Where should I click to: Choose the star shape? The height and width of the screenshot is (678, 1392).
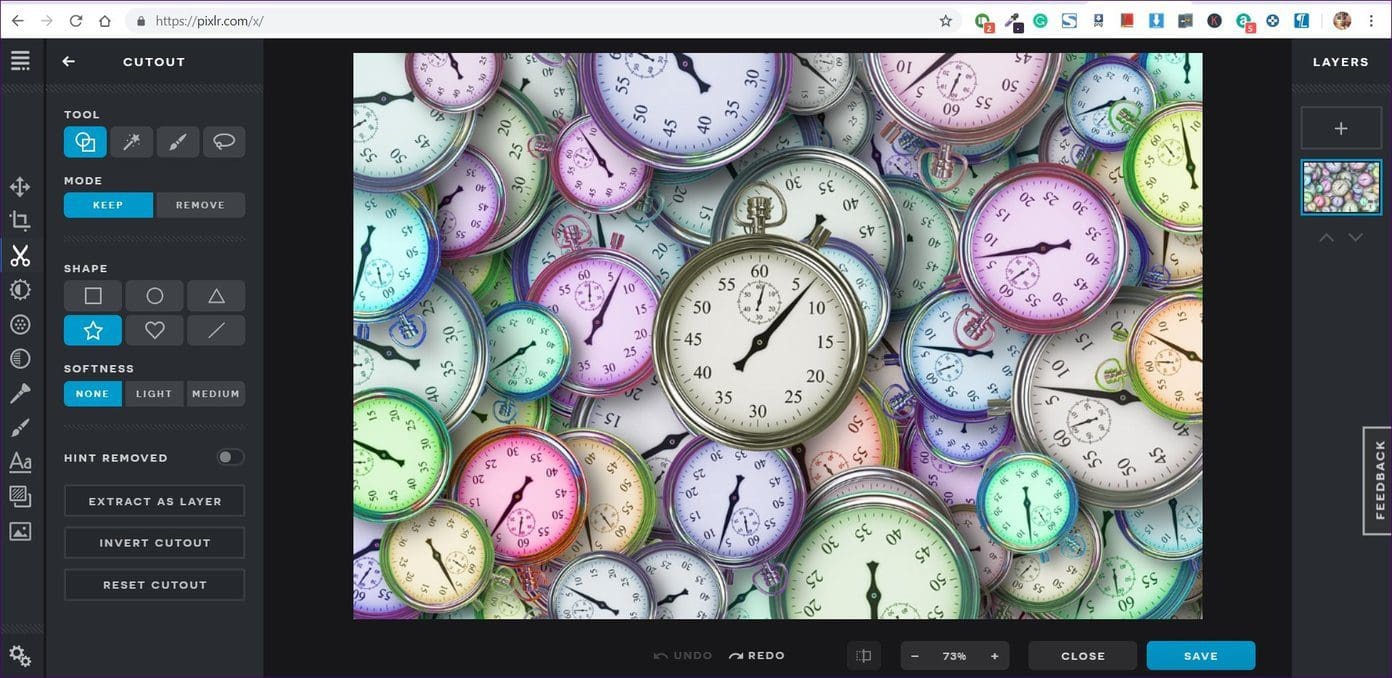93,330
